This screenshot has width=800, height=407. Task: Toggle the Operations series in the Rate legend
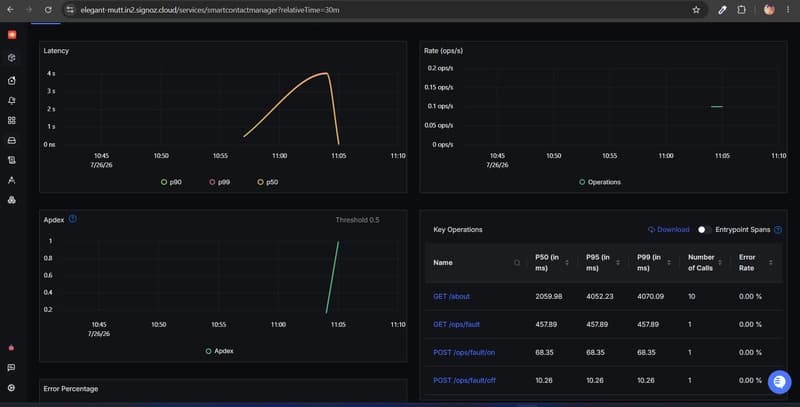tap(600, 182)
